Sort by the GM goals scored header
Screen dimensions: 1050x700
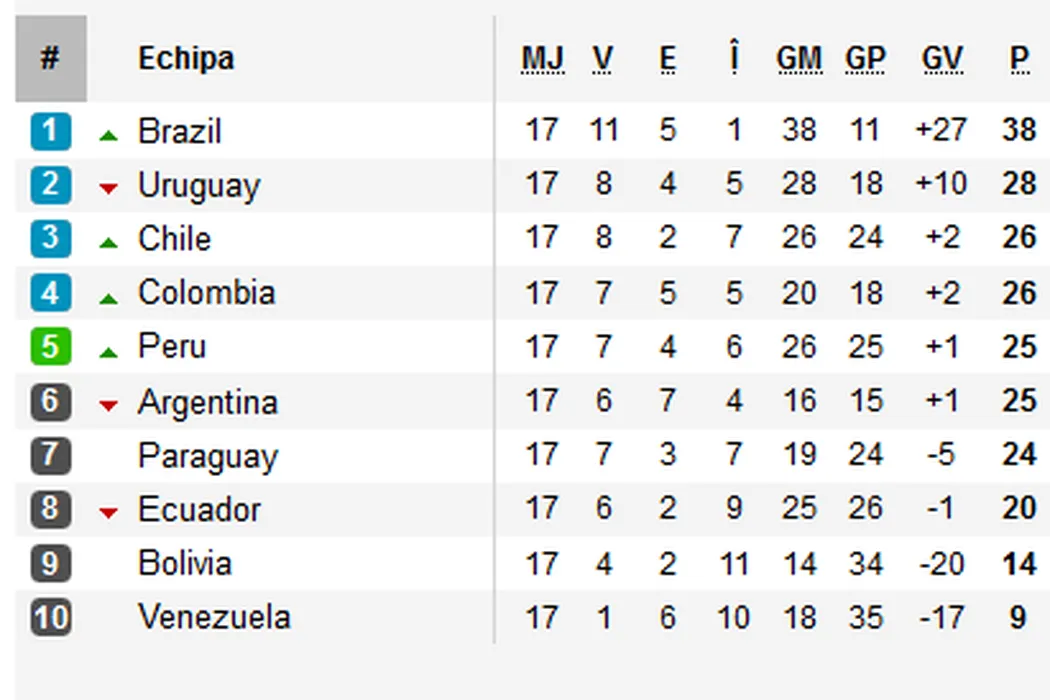tap(798, 60)
